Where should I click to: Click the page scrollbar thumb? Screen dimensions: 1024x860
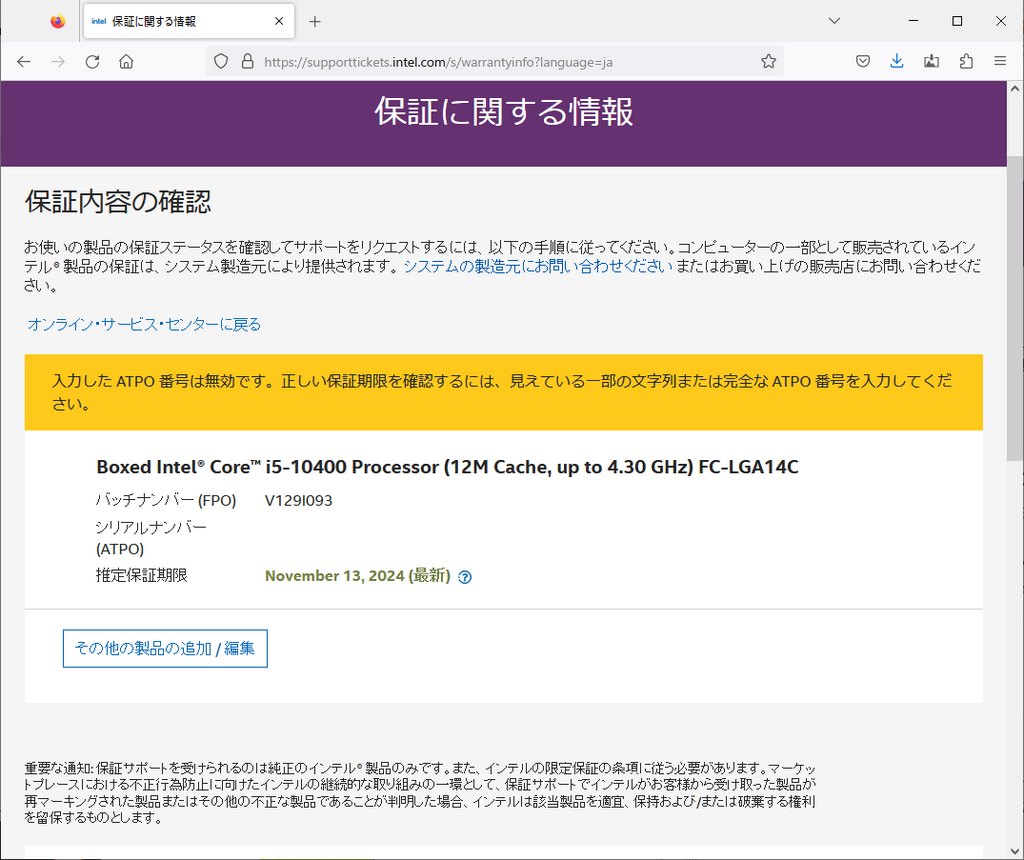coord(1015,308)
